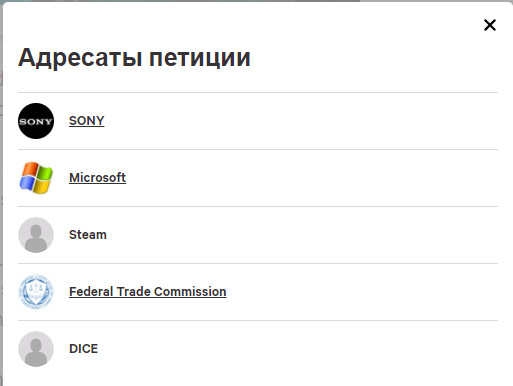Click the divider line between Steam and FTC
This screenshot has height=386, width=513.
click(258, 263)
